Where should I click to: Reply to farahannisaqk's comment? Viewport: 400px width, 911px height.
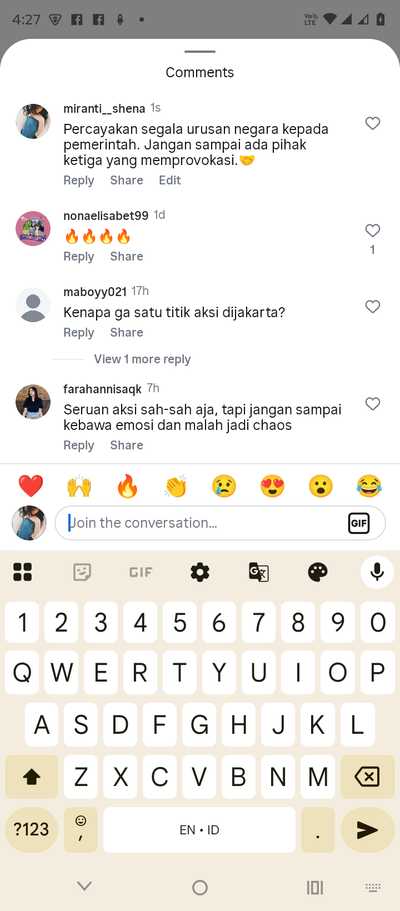(78, 445)
